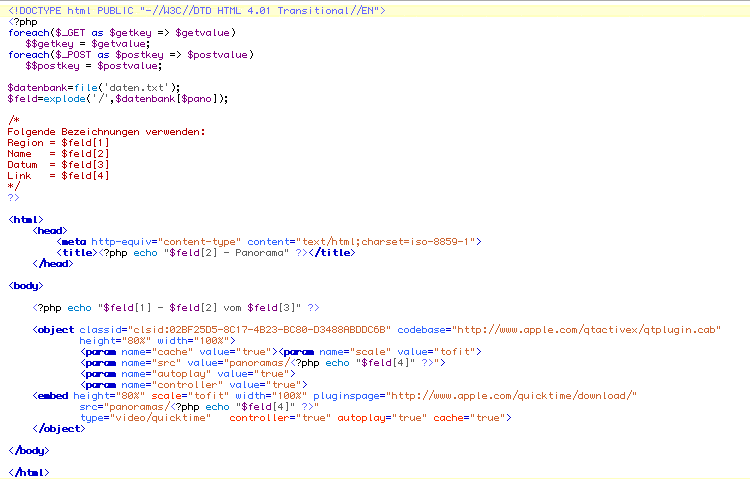750x494 pixels.
Task: Click the closing '</body>' tag
Action: point(29,450)
